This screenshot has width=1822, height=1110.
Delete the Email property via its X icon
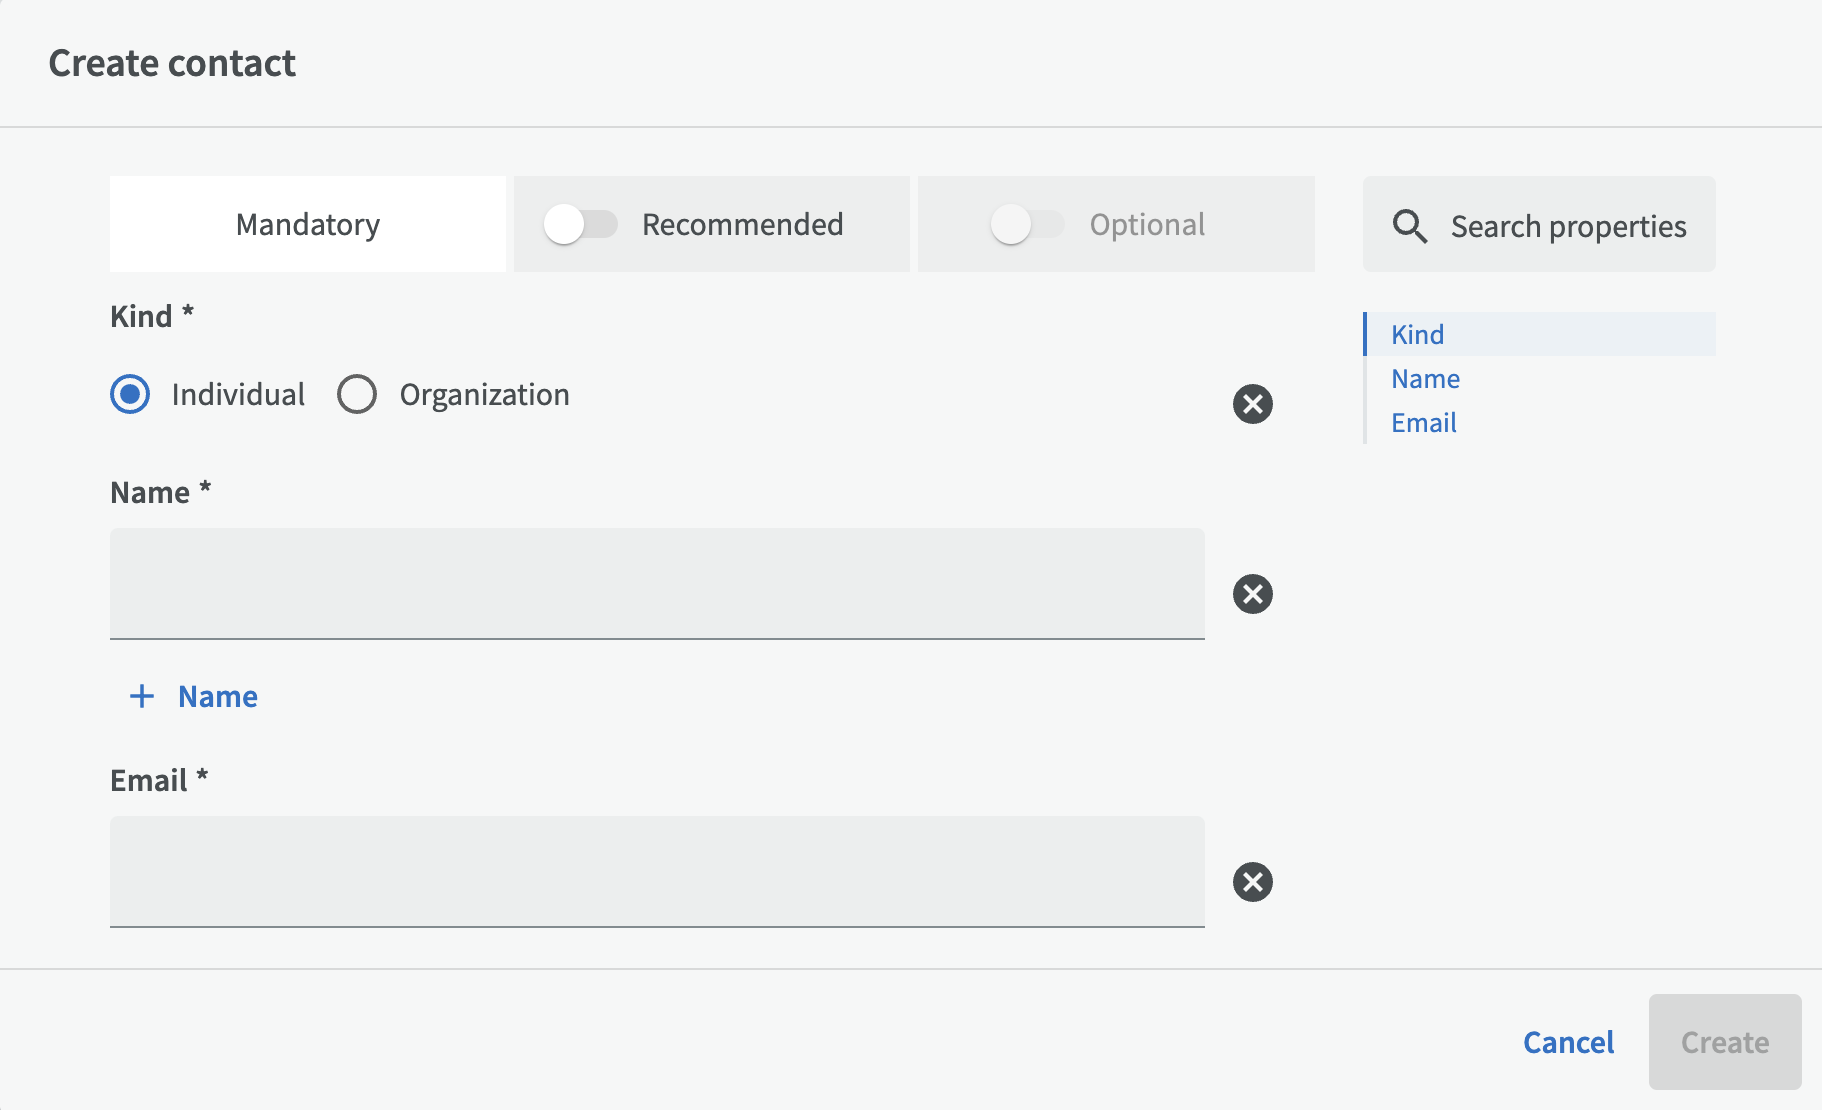(1252, 882)
